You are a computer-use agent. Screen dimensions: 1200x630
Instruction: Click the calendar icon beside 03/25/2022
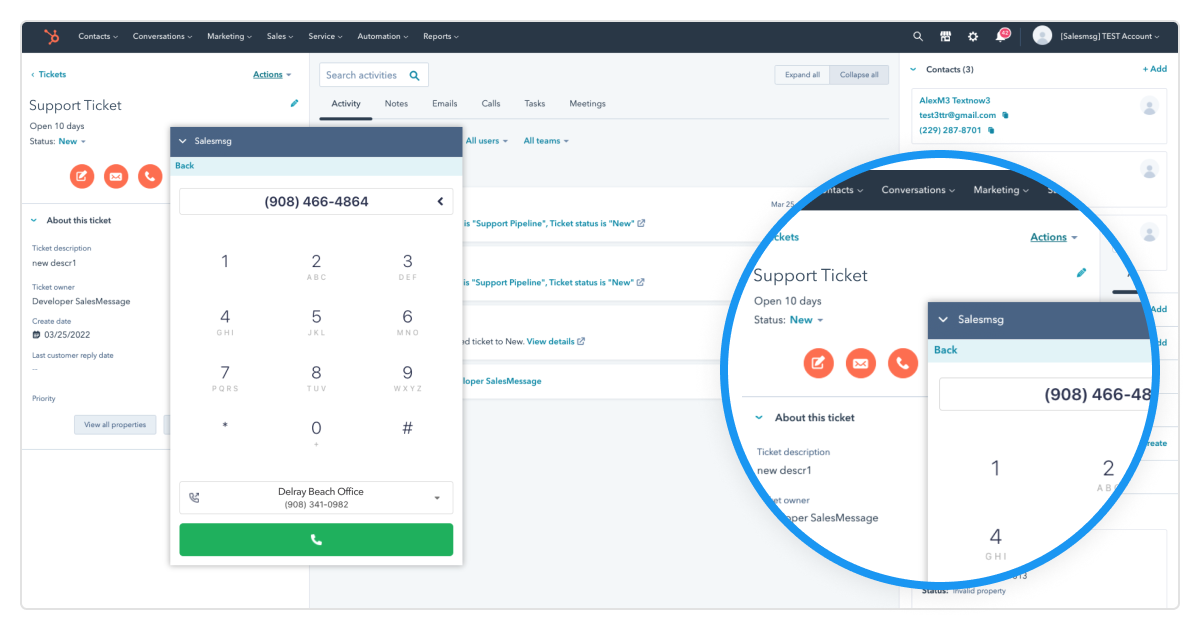(36, 335)
